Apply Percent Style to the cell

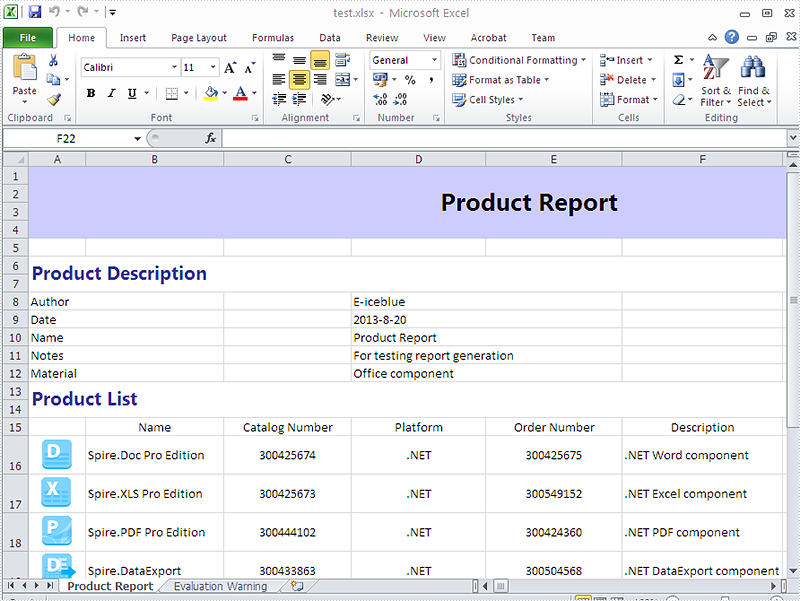pyautogui.click(x=410, y=80)
